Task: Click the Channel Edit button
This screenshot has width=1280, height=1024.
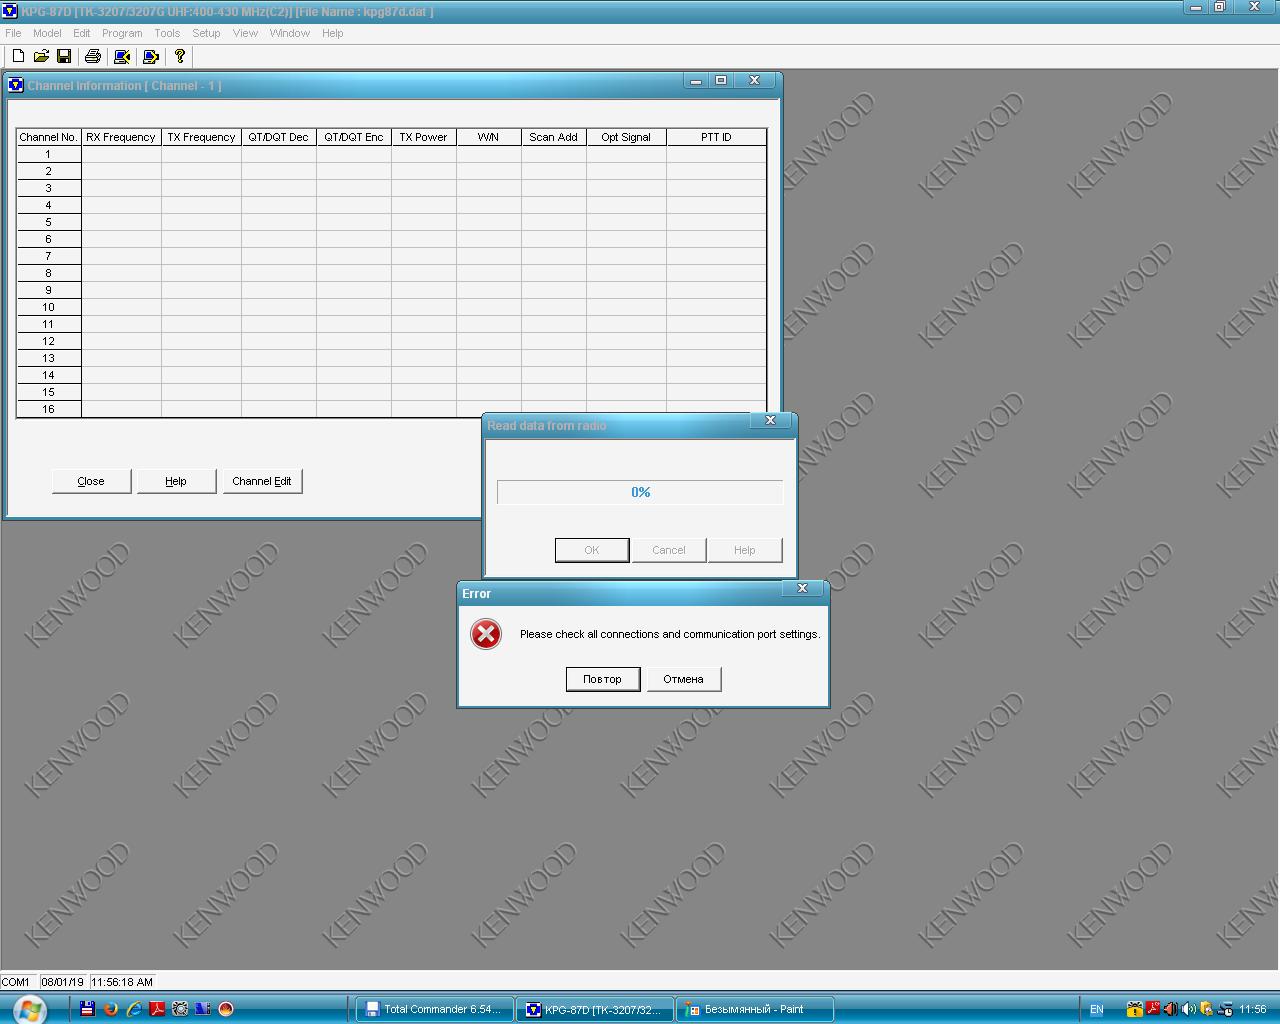Action: 262,481
